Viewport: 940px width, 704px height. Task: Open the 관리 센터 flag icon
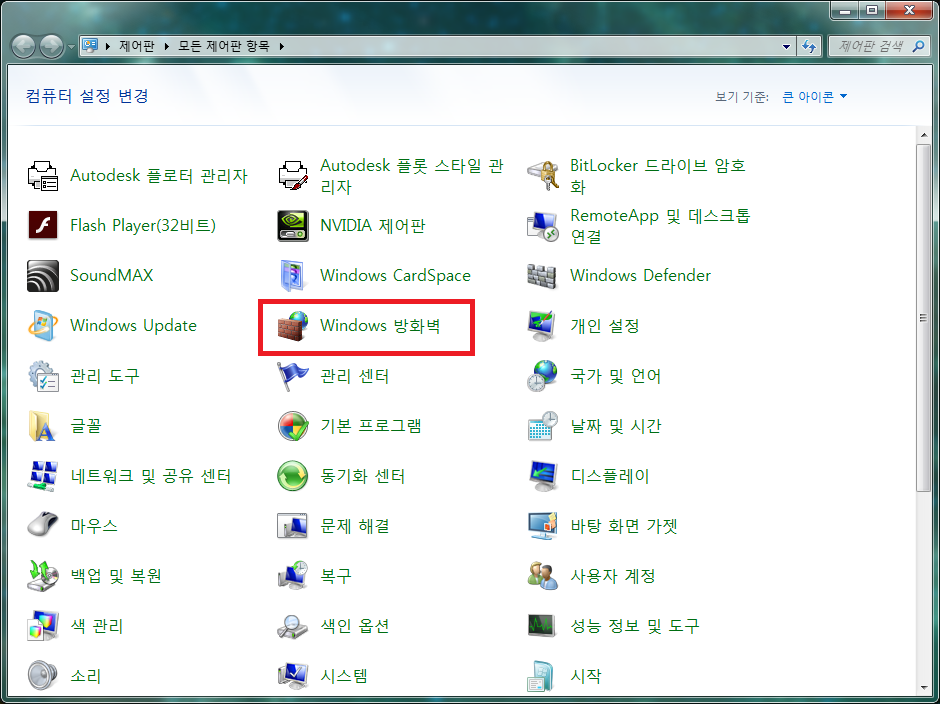tap(293, 376)
